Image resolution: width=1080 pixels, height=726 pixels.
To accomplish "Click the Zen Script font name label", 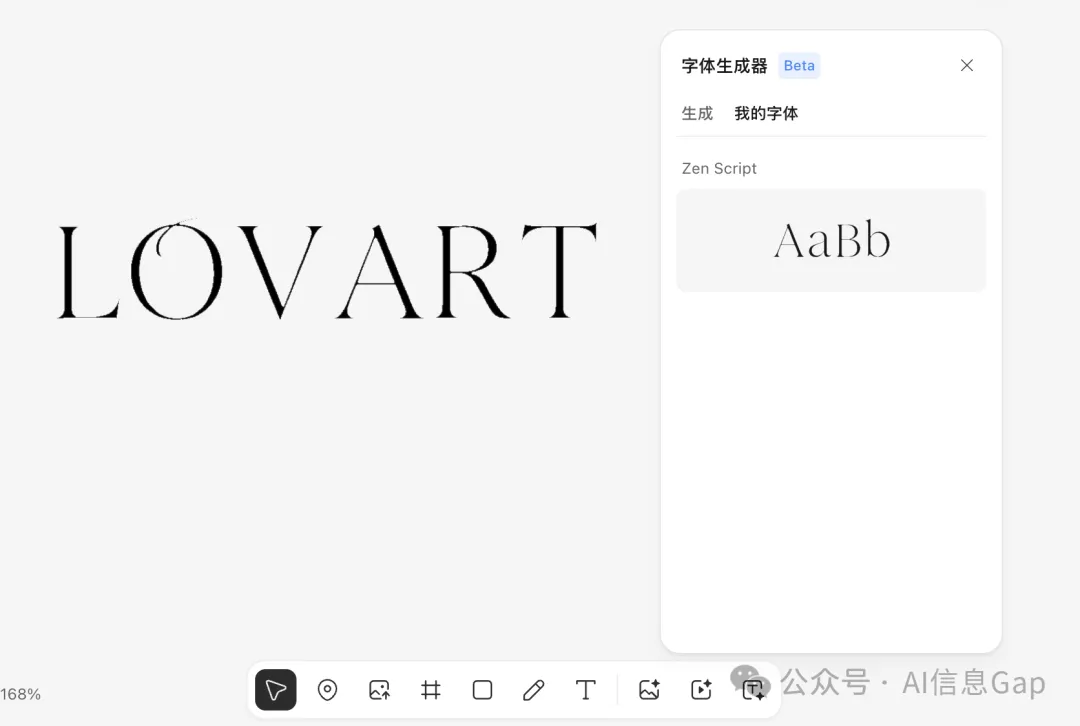I will tap(719, 169).
